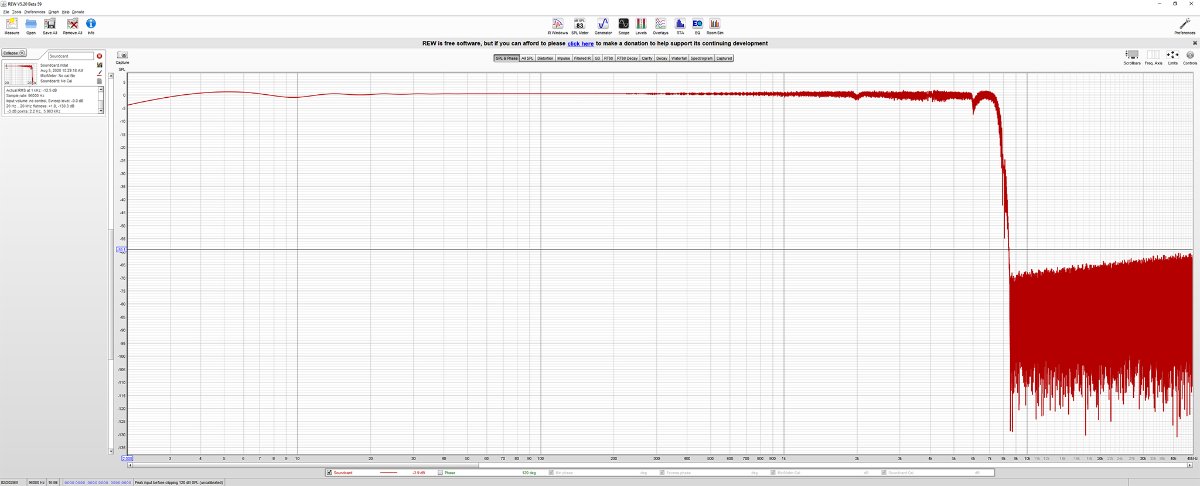Open the Tools menu
The width and height of the screenshot is (1200, 486).
pos(16,11)
